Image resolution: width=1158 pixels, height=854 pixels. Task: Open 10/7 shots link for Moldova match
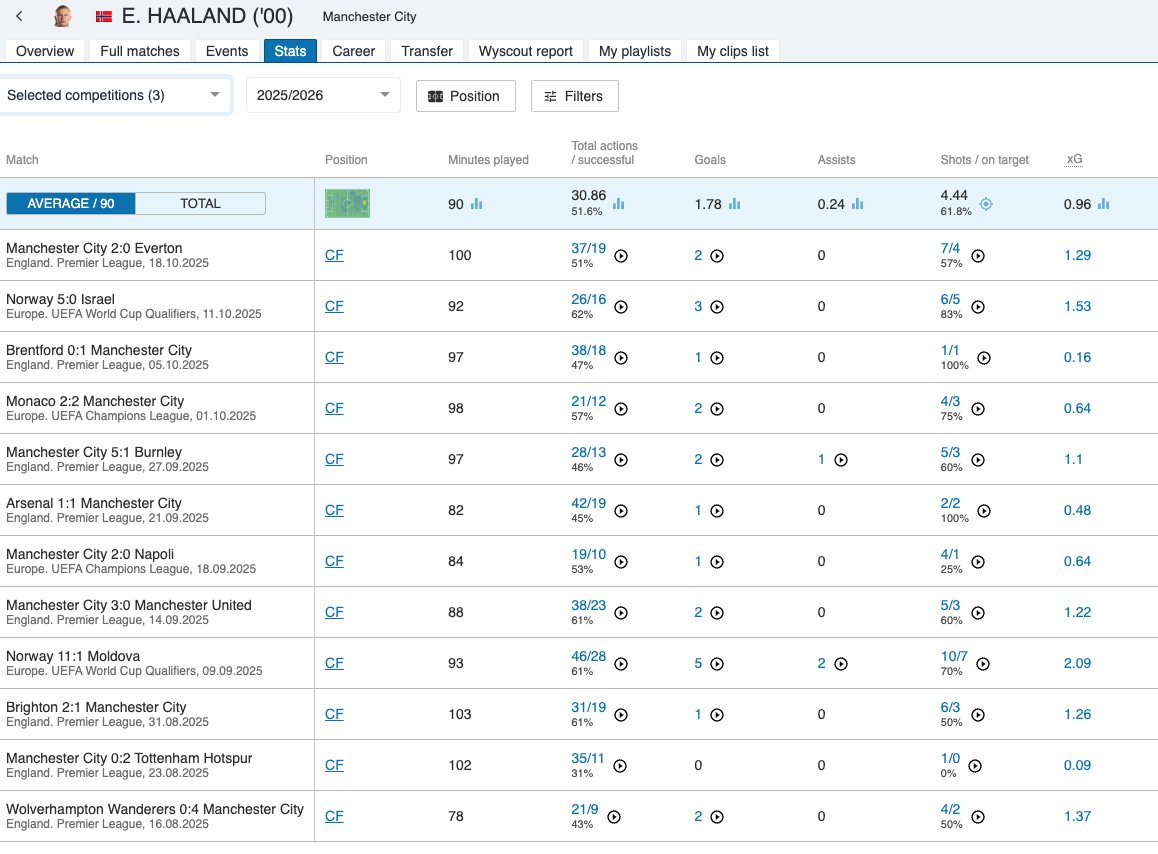point(954,656)
